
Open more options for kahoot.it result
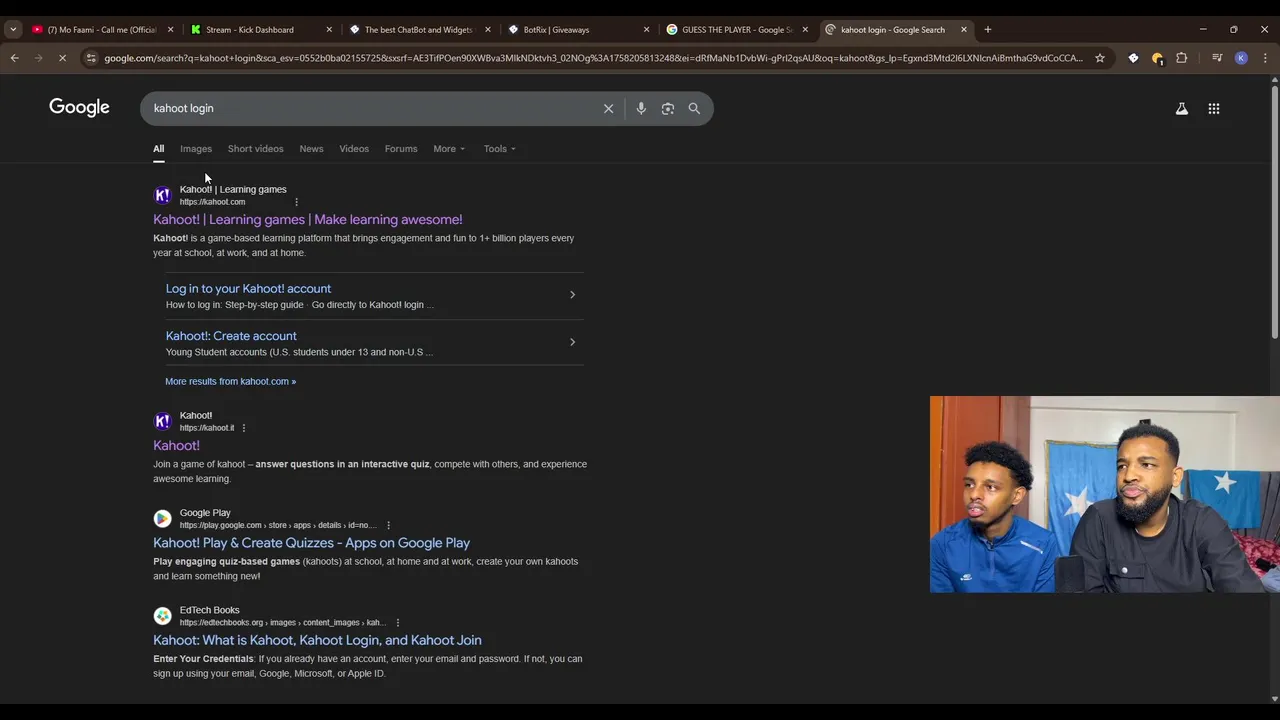243,428
